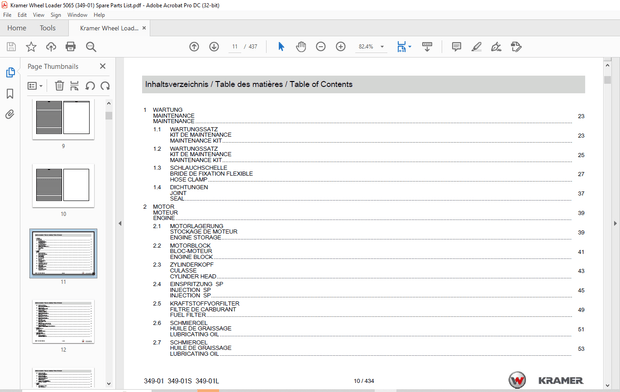Screen dimensions: 620x392
Task: Collapse the left navigation pane arrow
Action: pyautogui.click(x=120, y=223)
